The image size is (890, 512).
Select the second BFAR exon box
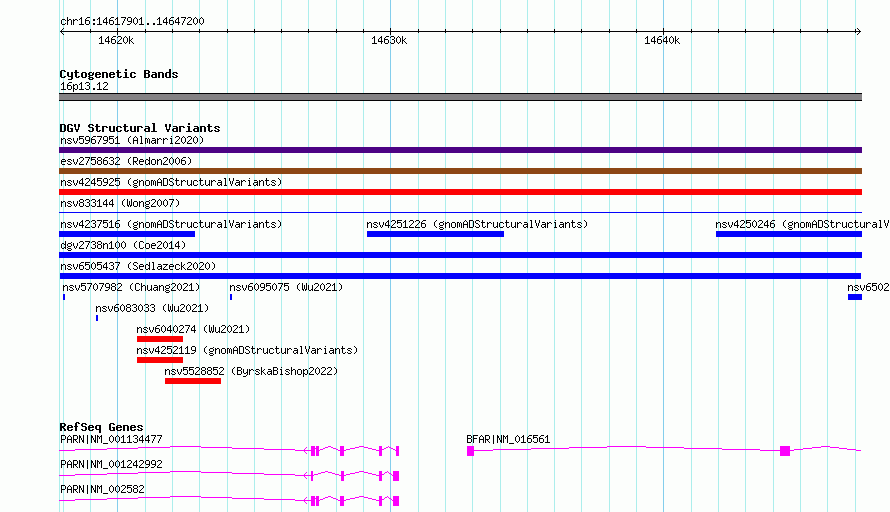(785, 451)
